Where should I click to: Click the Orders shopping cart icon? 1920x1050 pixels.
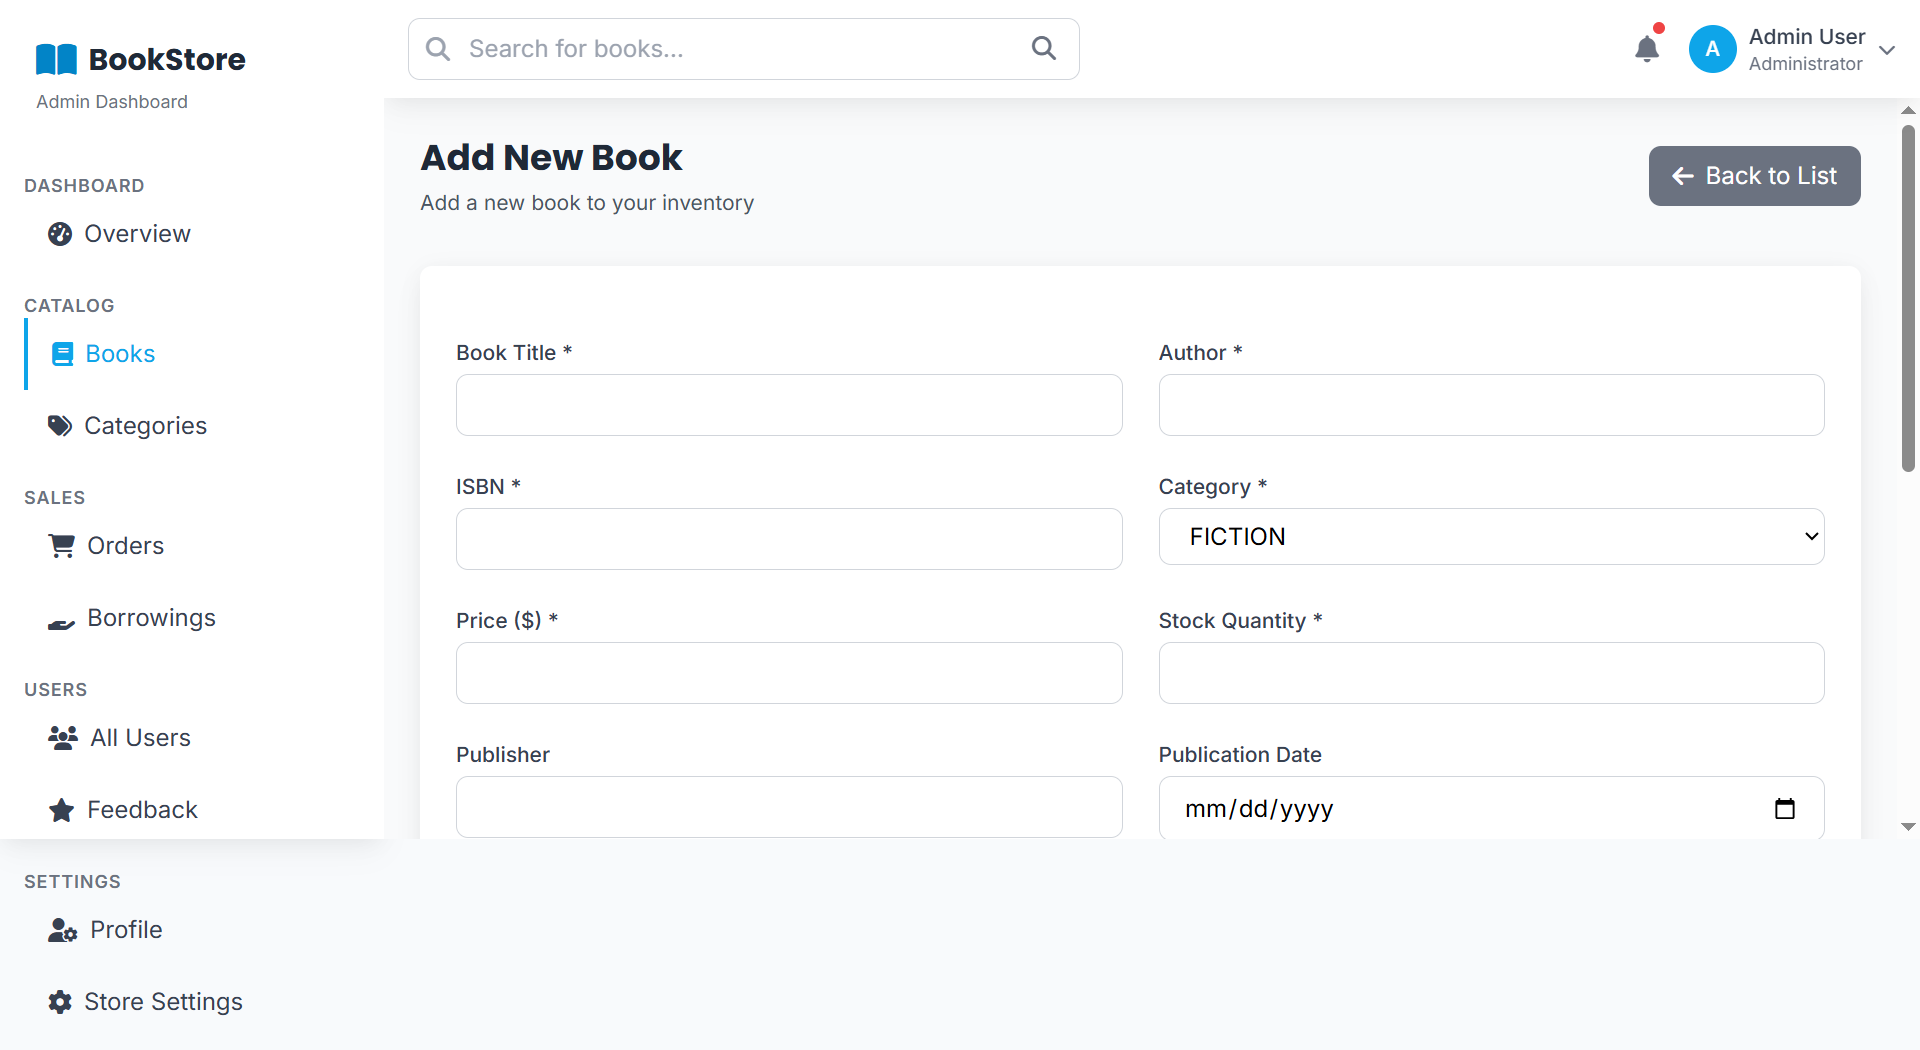tap(62, 546)
